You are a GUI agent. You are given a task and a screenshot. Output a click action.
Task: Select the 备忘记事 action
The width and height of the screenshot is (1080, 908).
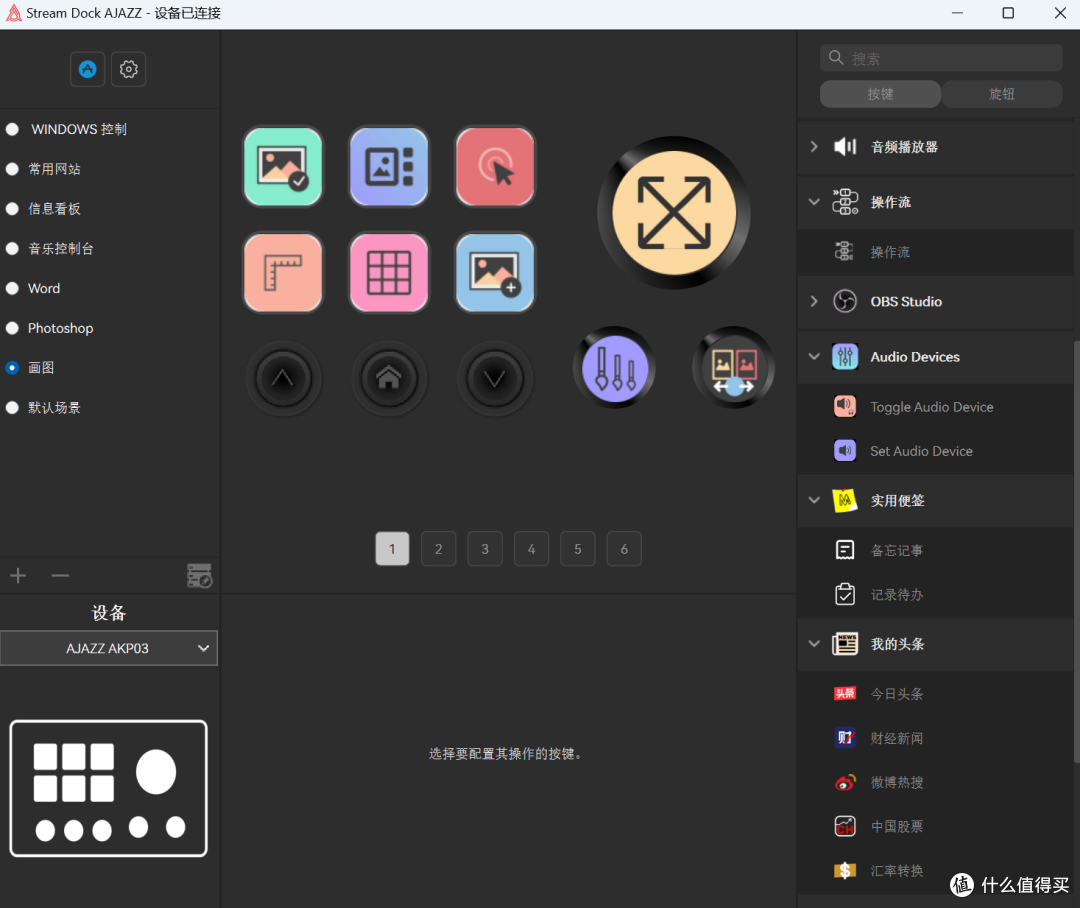click(x=935, y=550)
